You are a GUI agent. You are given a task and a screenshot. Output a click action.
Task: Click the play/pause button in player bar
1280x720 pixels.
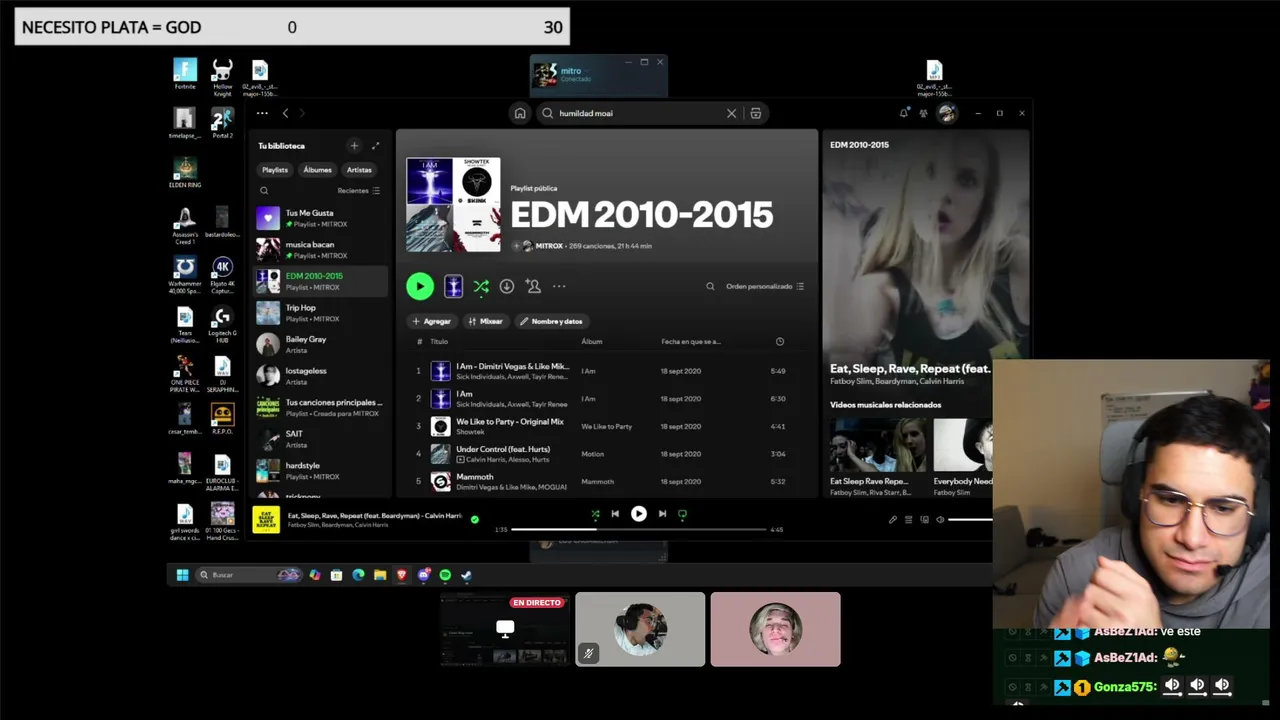tap(638, 514)
